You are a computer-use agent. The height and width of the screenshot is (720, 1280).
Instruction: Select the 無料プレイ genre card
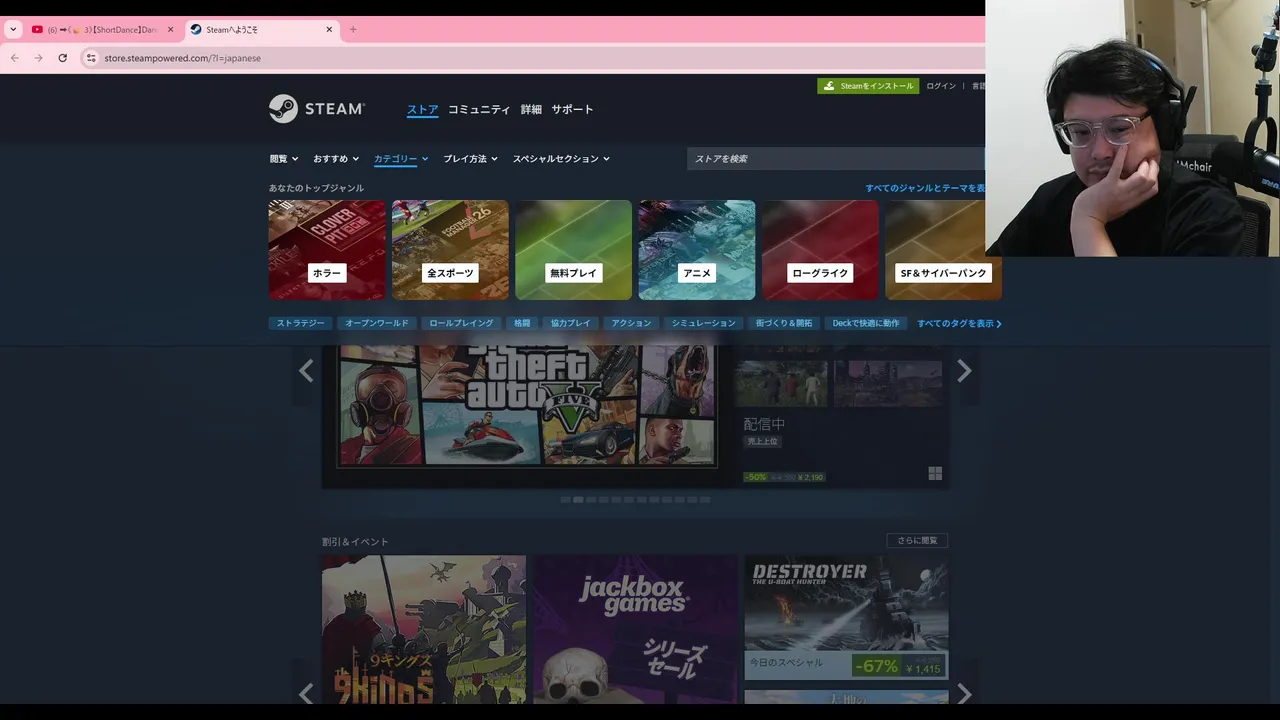(x=573, y=250)
